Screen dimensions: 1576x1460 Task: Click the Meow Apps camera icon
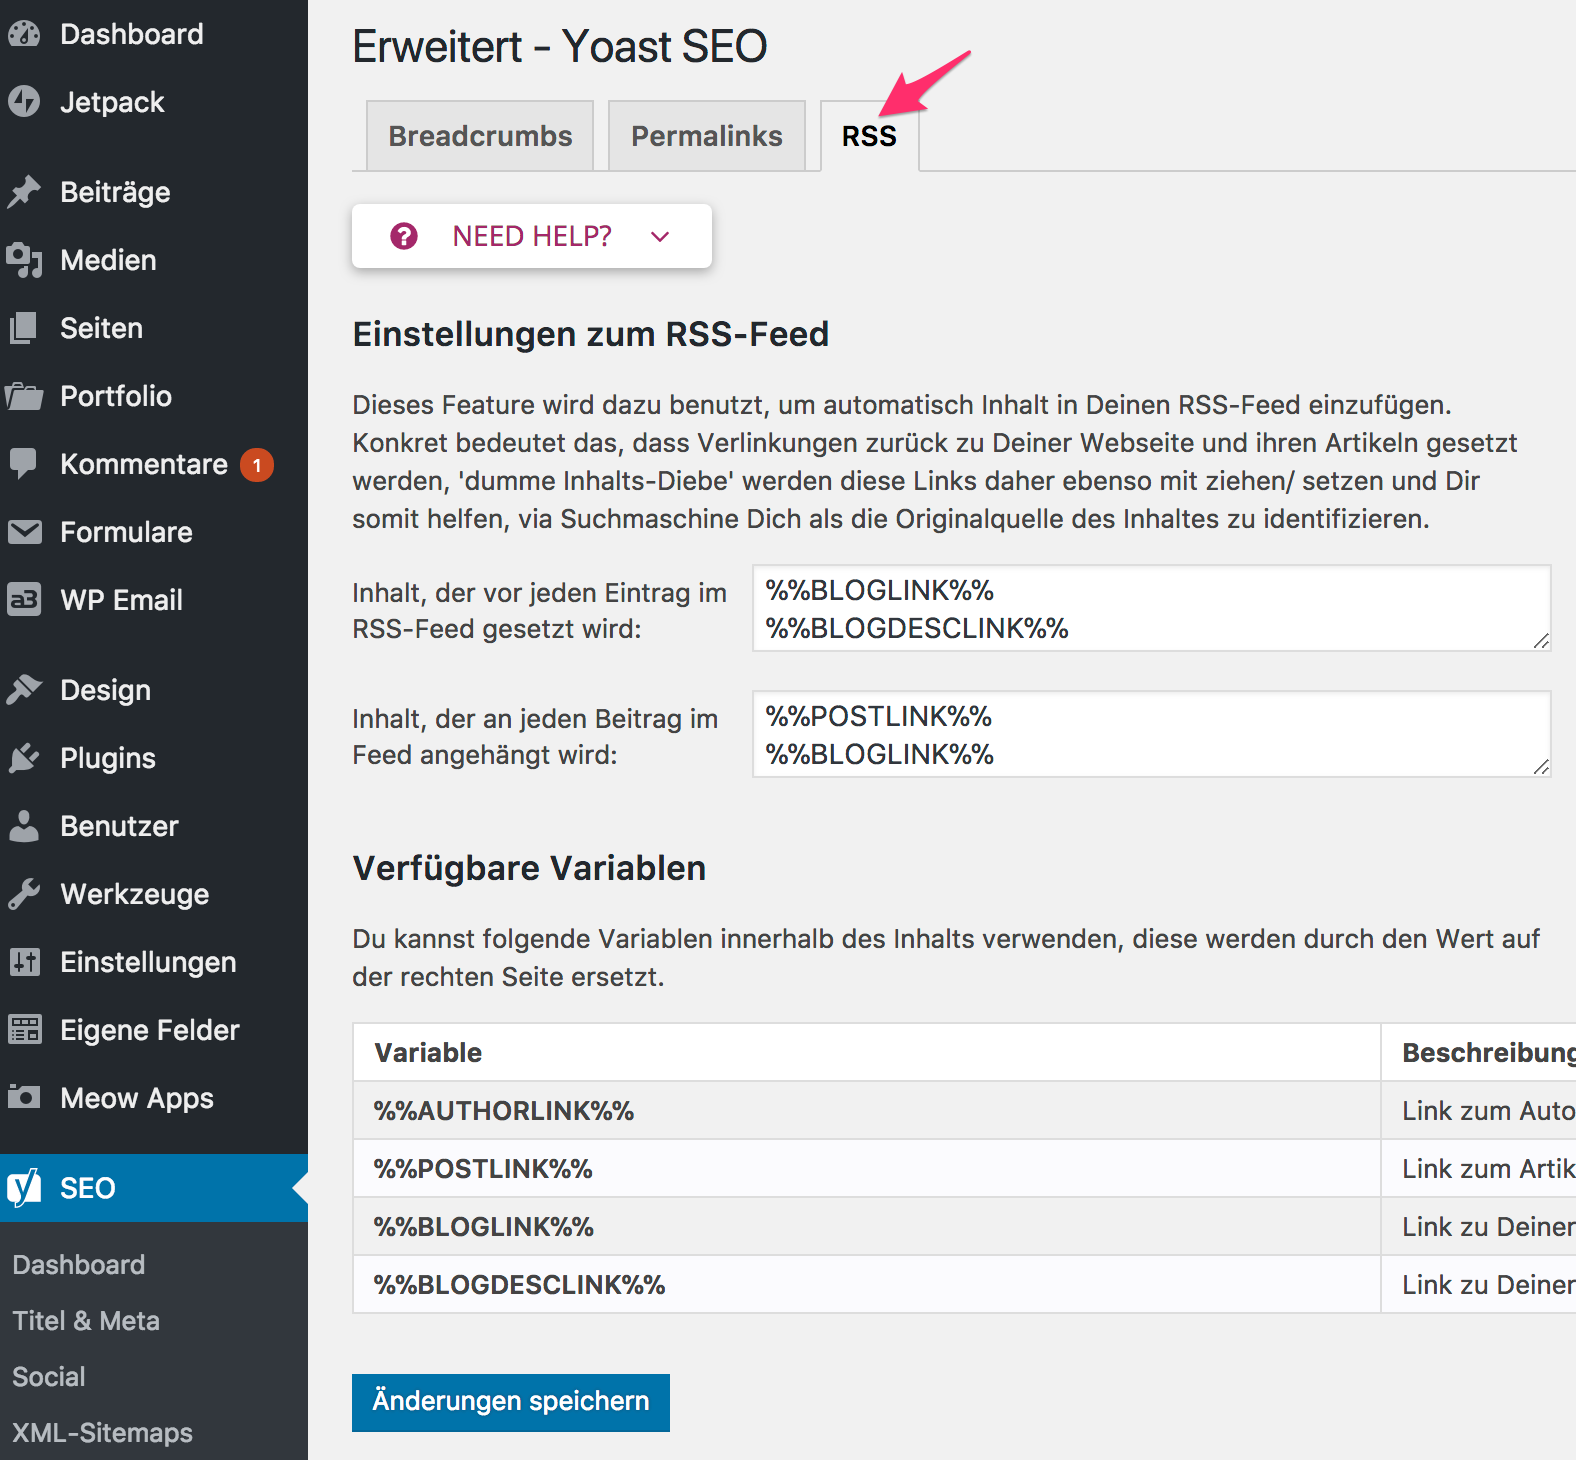[x=24, y=1098]
